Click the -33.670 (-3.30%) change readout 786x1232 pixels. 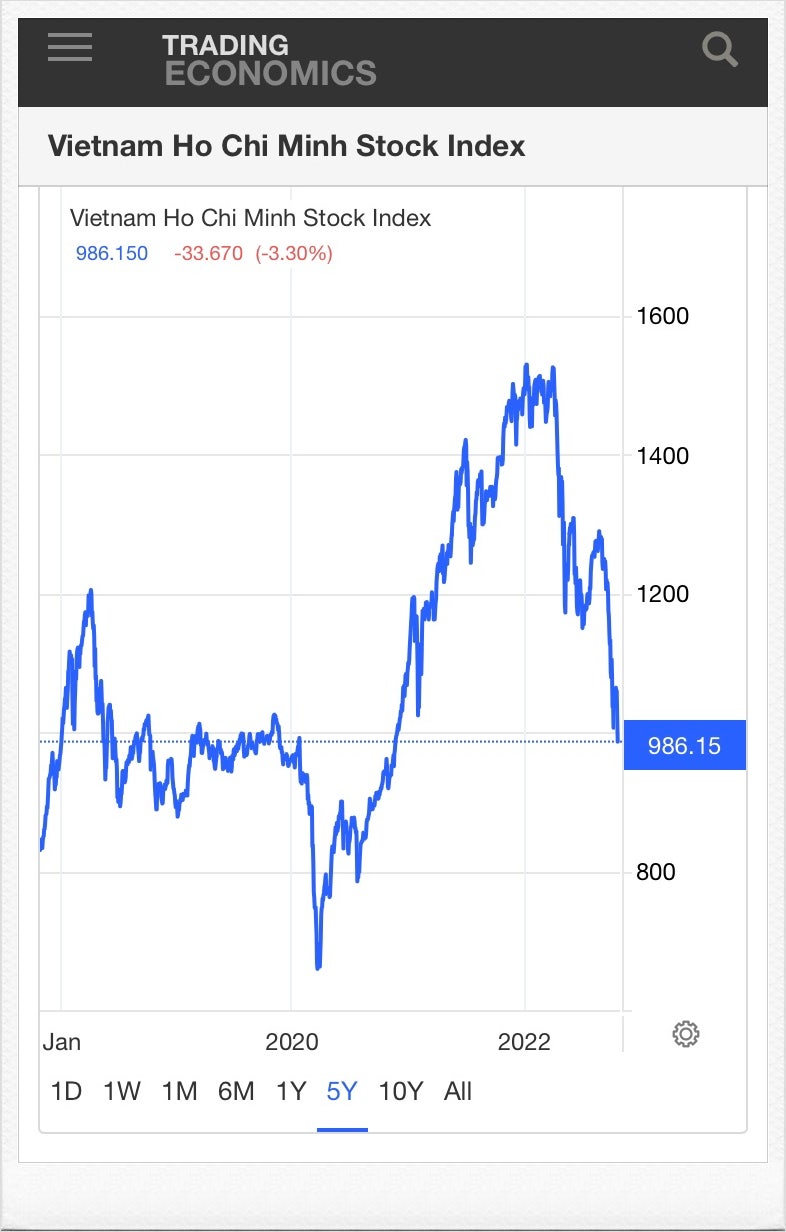253,254
